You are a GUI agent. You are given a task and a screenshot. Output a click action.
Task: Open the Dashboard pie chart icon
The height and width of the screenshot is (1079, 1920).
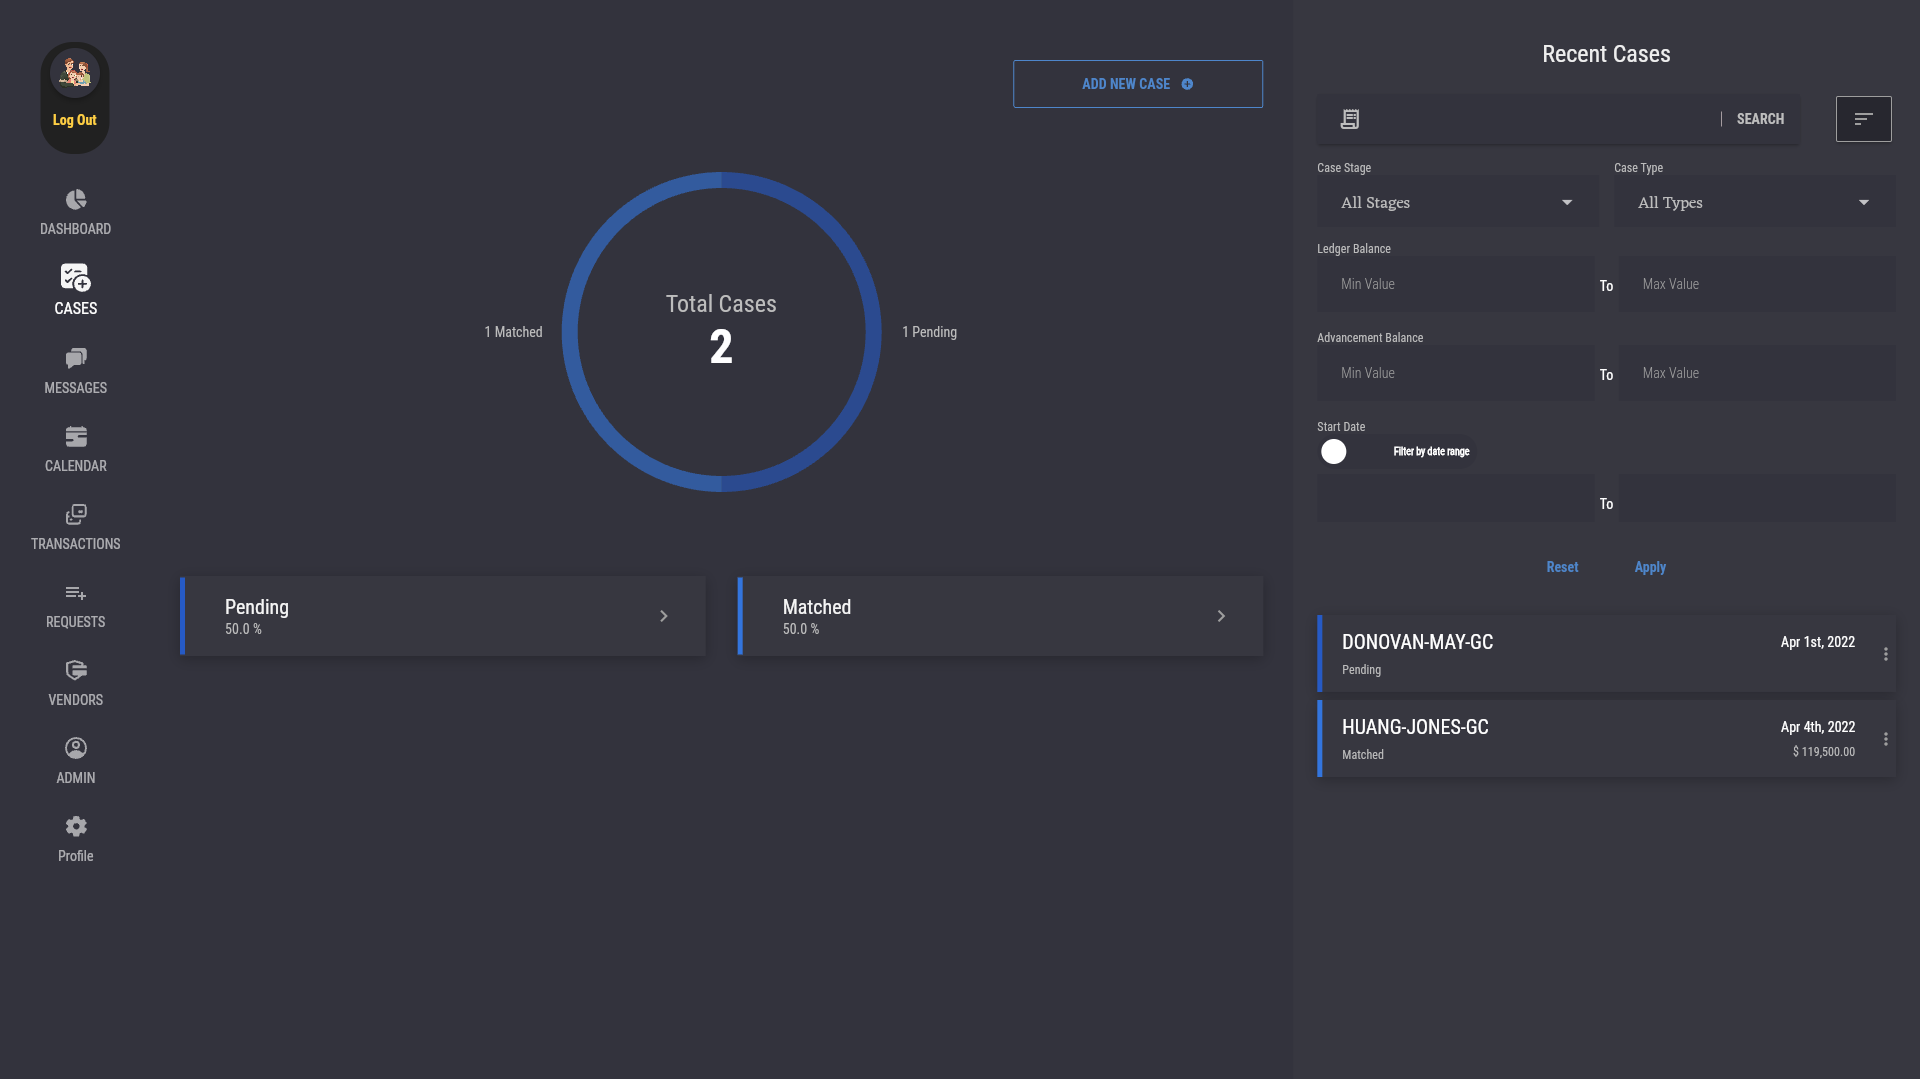point(76,200)
